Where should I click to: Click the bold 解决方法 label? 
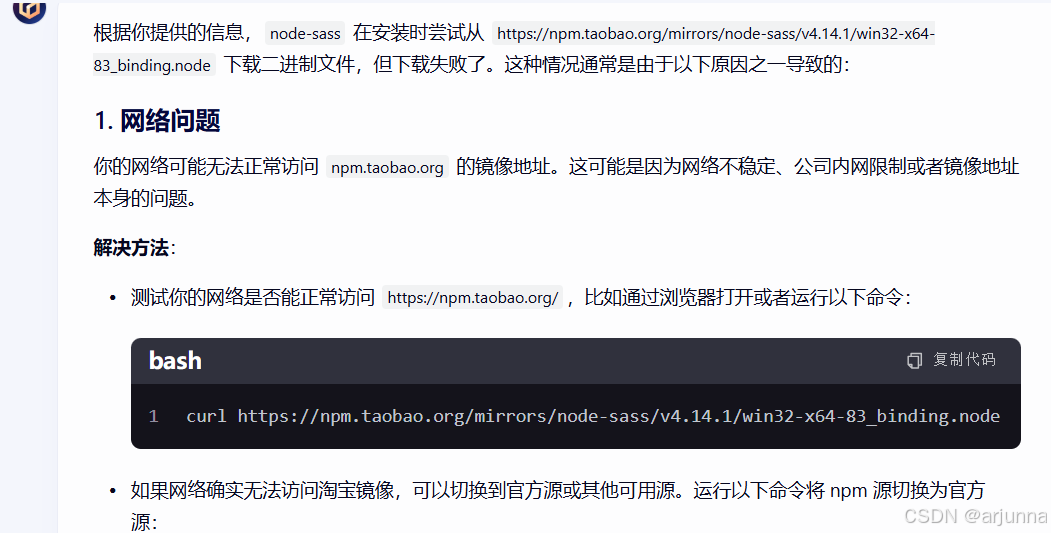131,247
